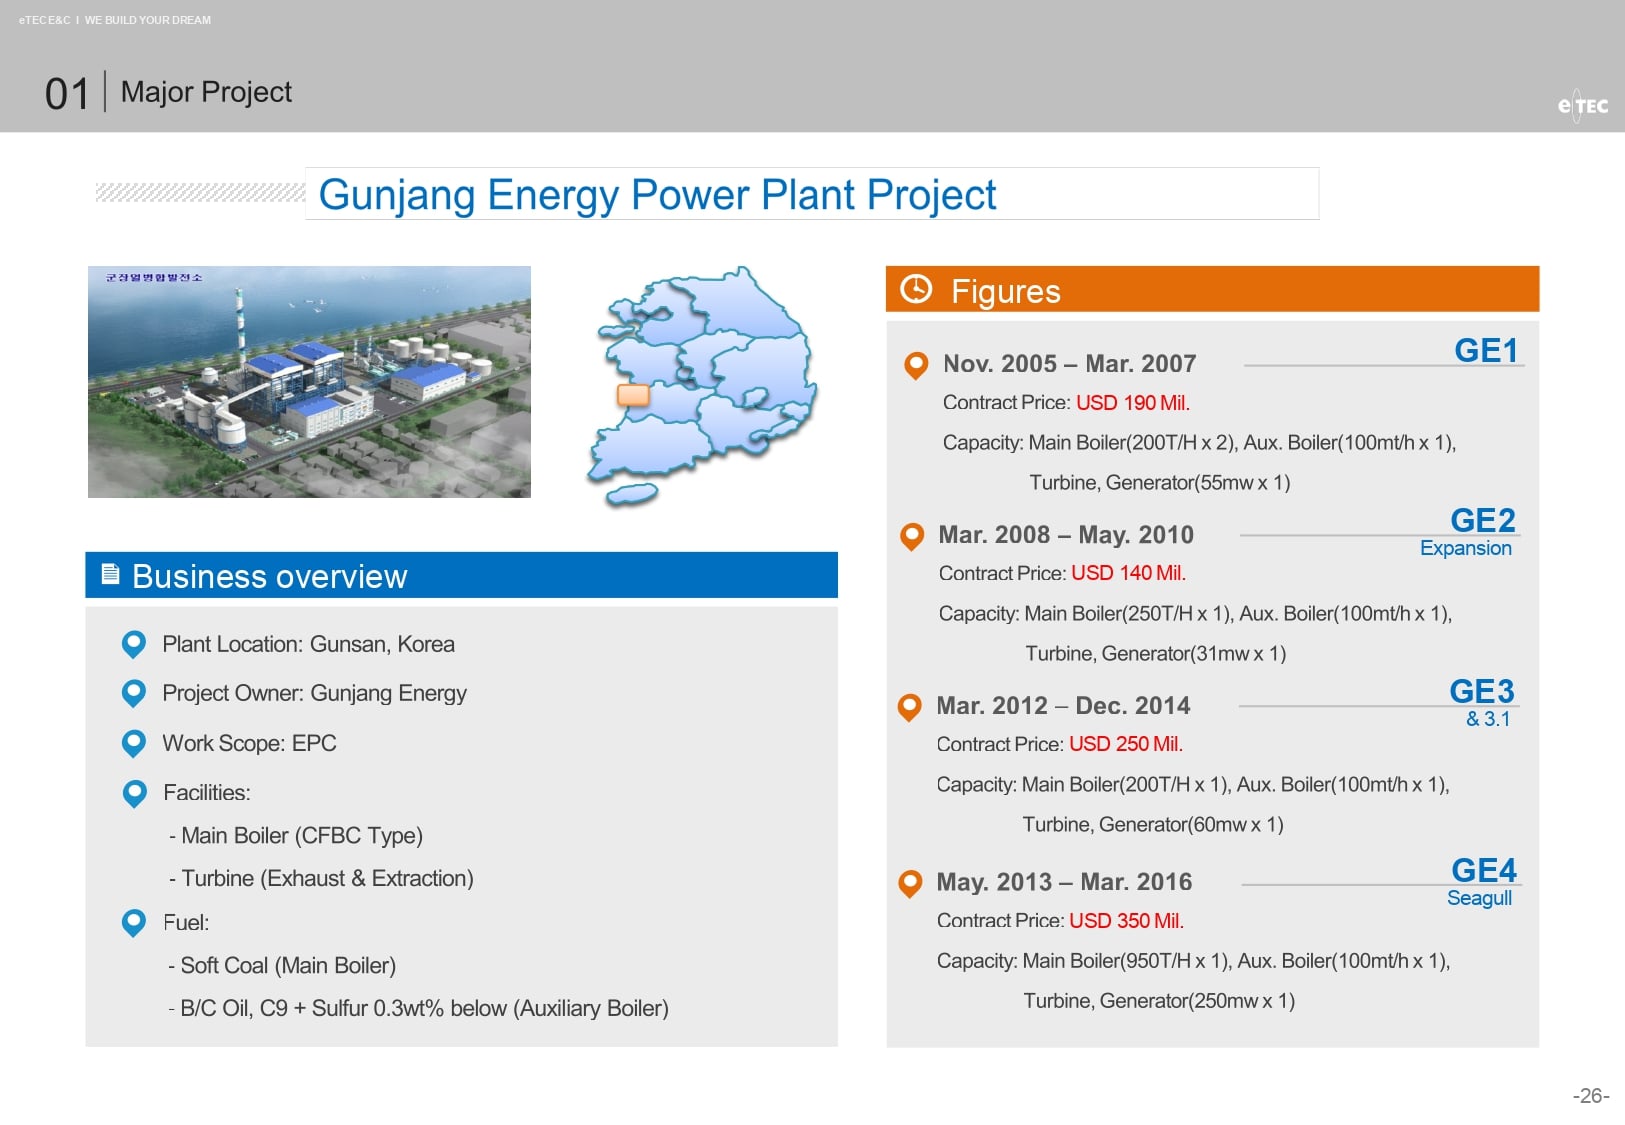This screenshot has height=1125, width=1625.
Task: Click 'Work Scope: EPC' text
Action: point(249,743)
